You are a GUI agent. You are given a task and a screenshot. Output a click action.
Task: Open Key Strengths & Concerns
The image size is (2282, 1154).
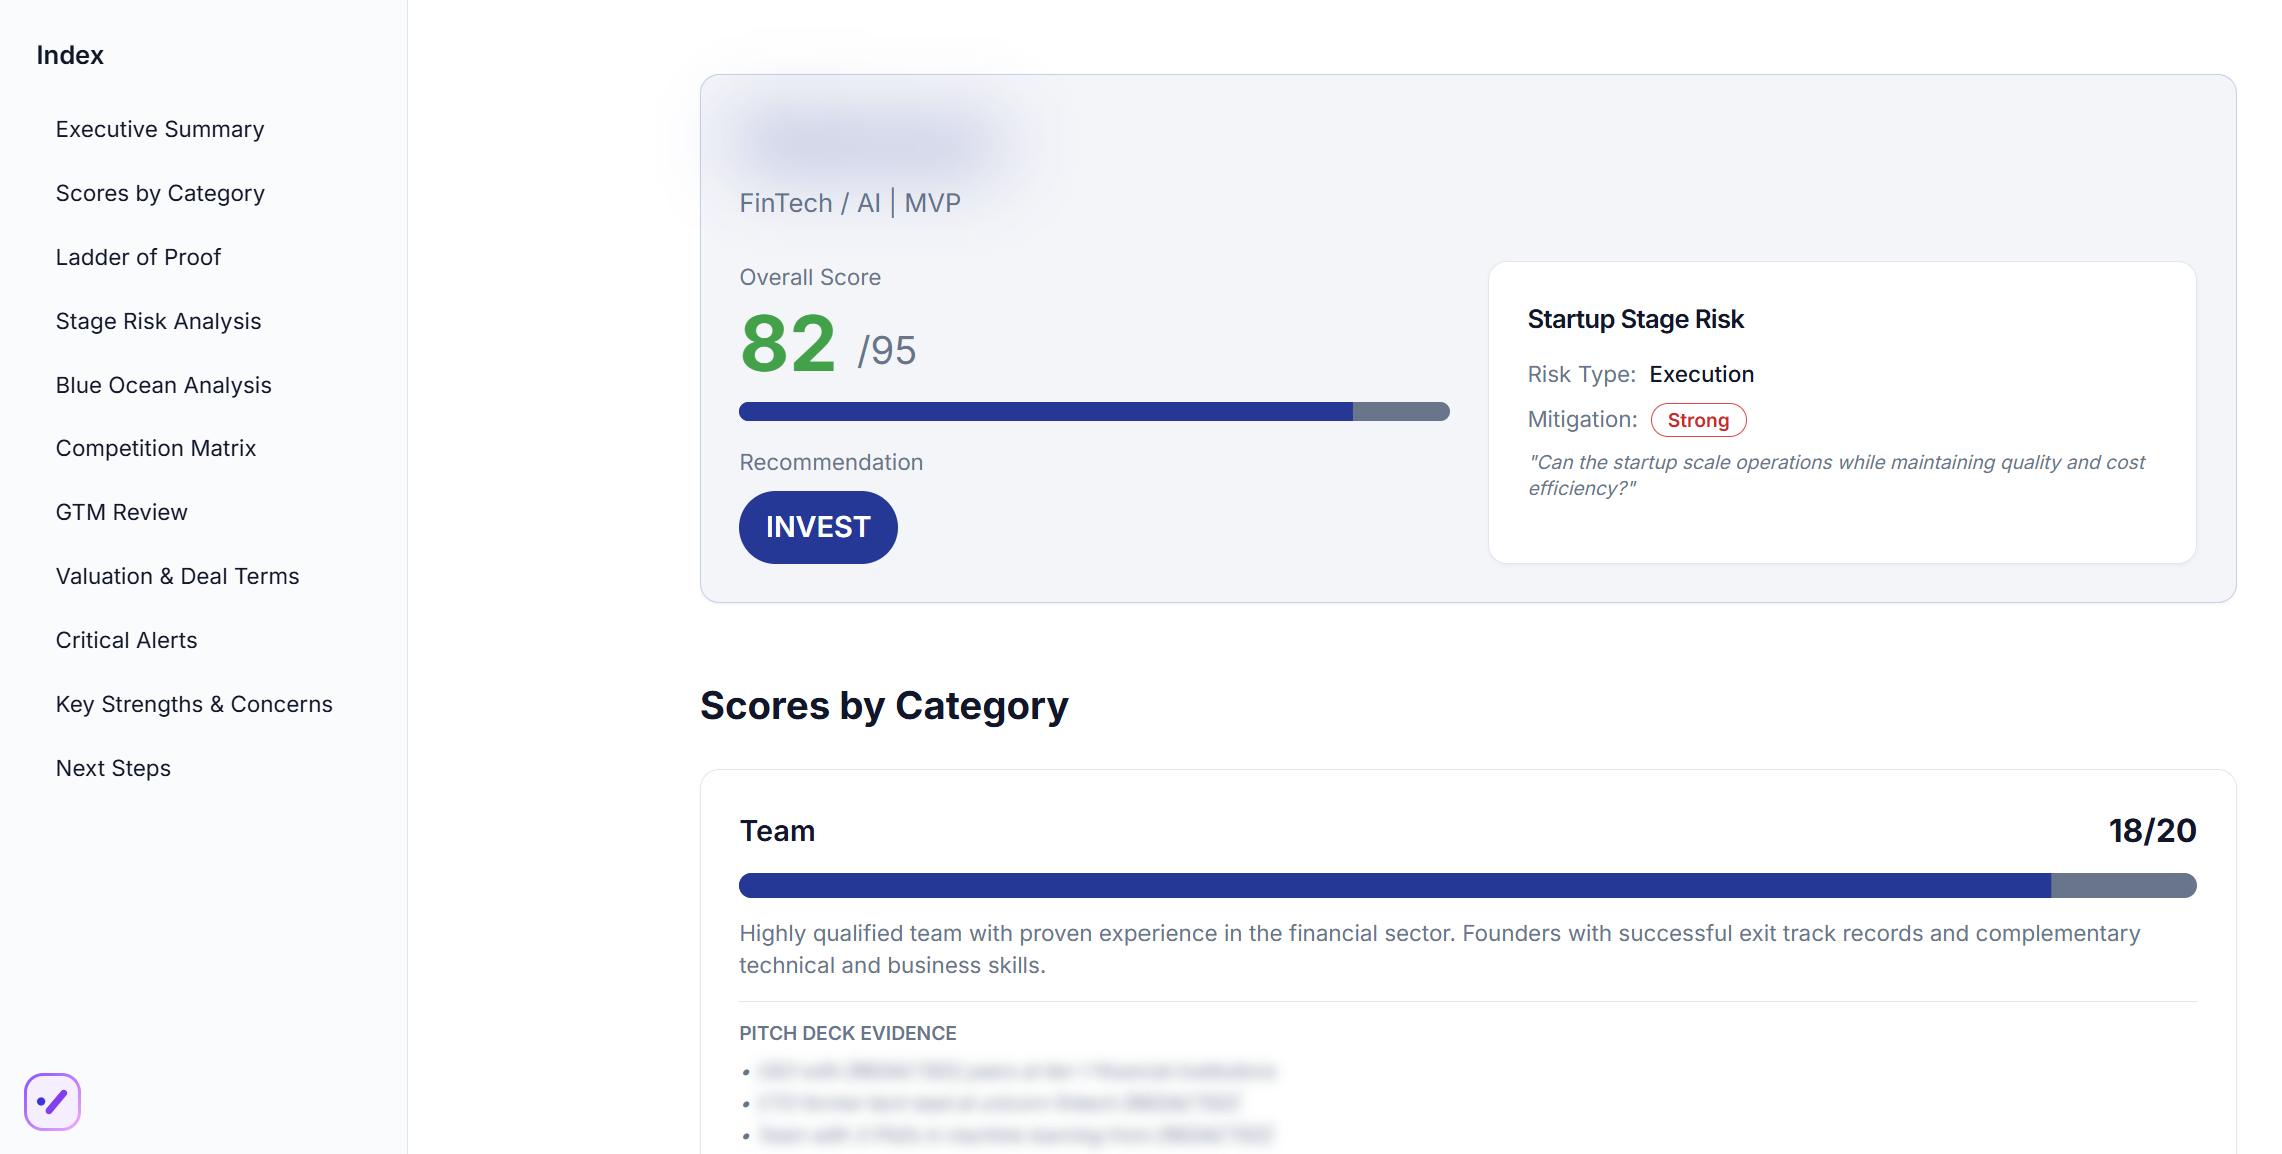[x=194, y=703]
